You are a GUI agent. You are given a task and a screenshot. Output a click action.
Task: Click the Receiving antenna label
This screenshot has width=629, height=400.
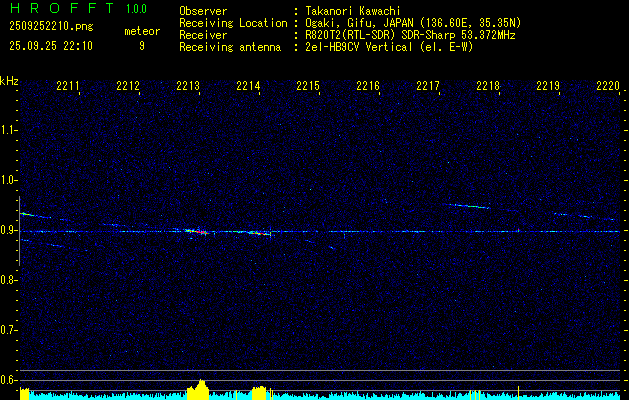[x=230, y=47]
